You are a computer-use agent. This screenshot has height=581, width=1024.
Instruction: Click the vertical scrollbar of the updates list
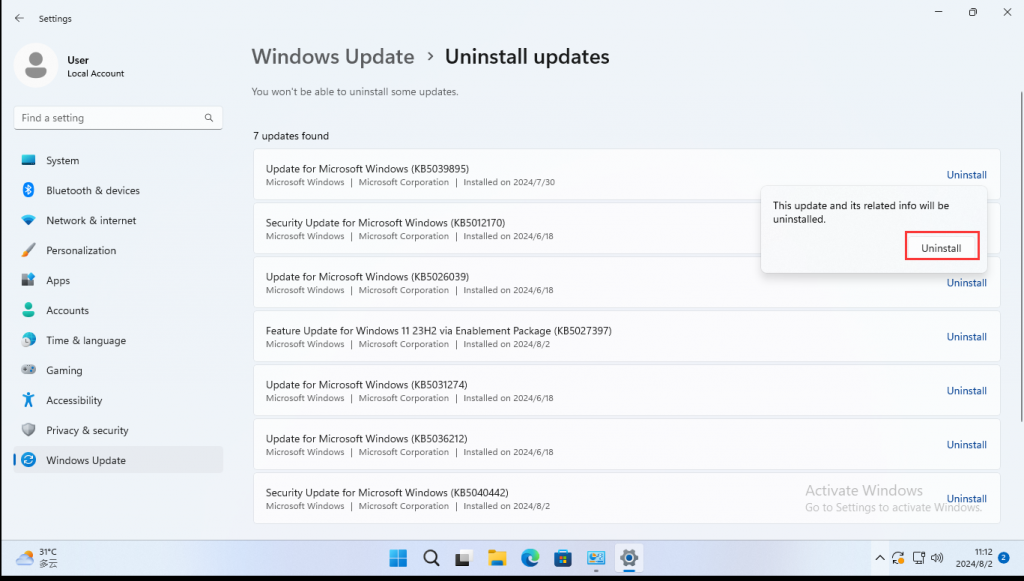coord(1021,257)
